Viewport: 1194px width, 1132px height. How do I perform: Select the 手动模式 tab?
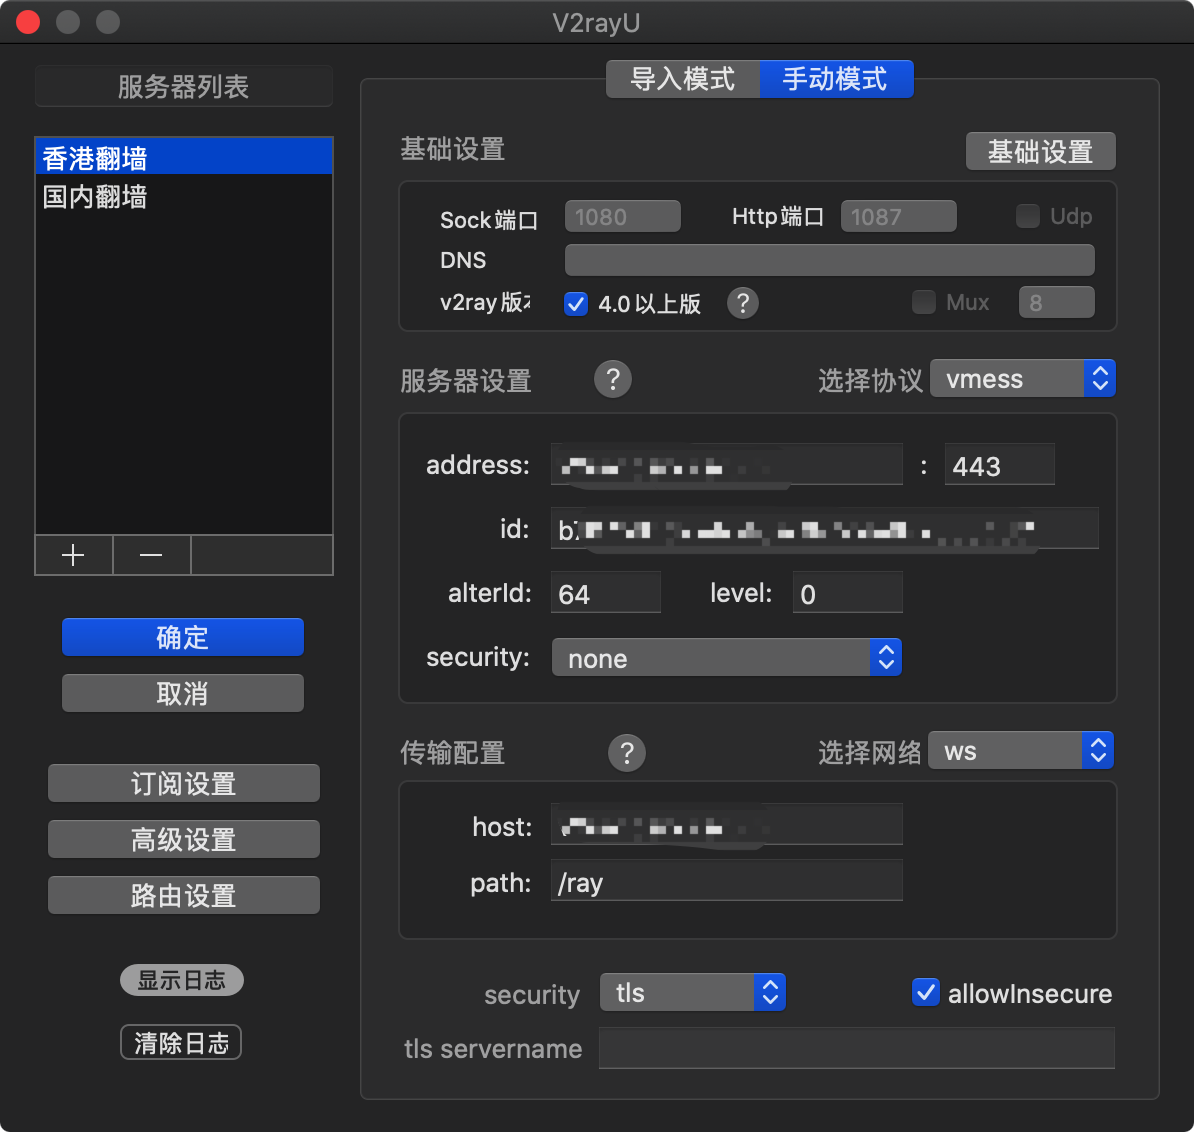(x=836, y=79)
